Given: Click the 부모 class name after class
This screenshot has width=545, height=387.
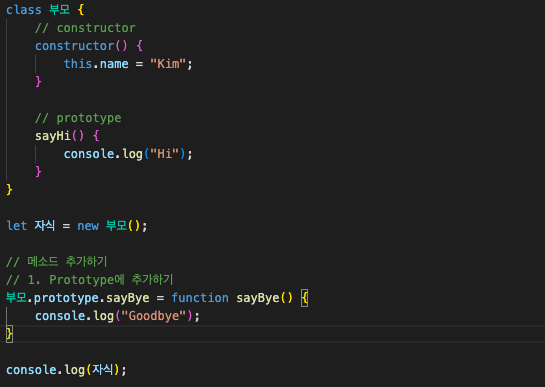Looking at the screenshot, I should (x=59, y=9).
